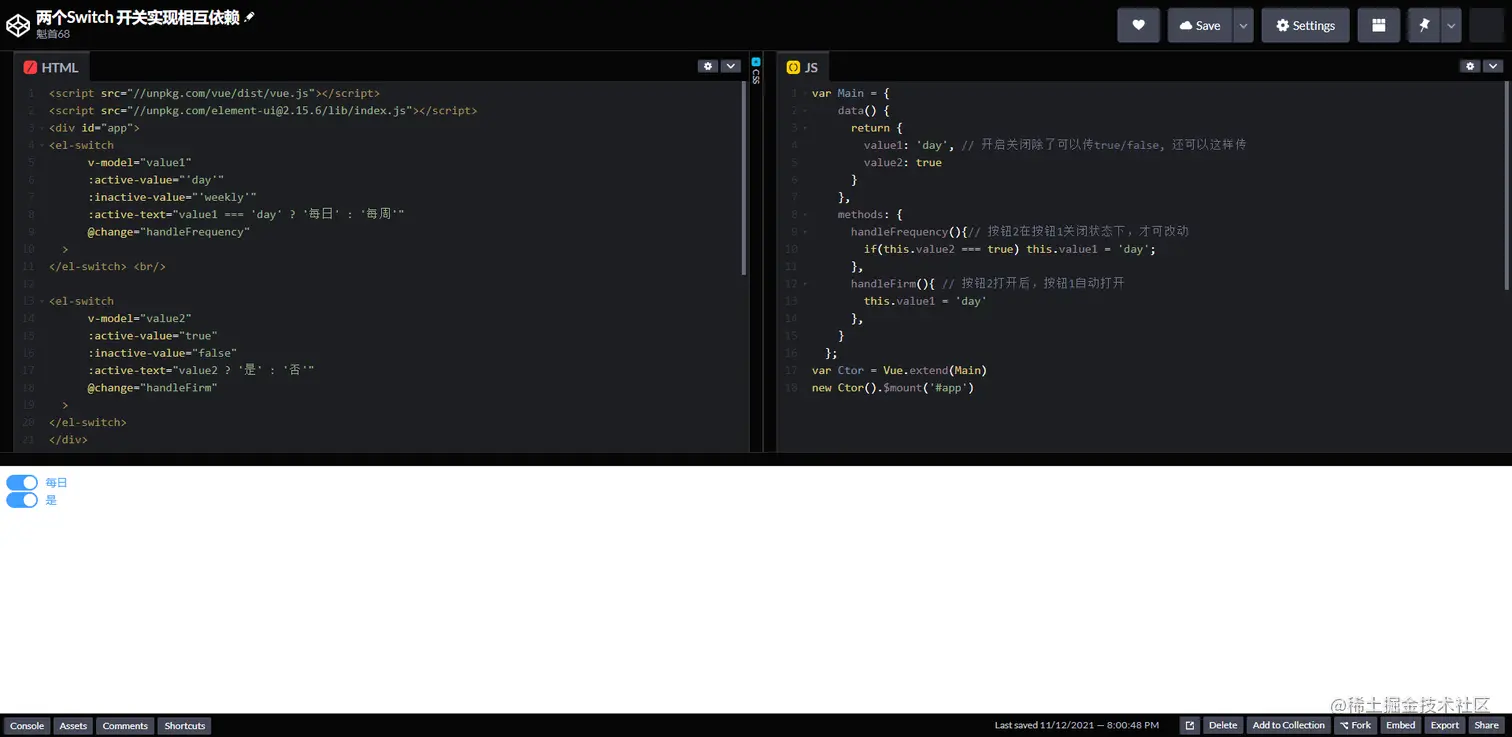Image resolution: width=1512 pixels, height=737 pixels.
Task: Click the Share button
Action: click(x=1486, y=725)
